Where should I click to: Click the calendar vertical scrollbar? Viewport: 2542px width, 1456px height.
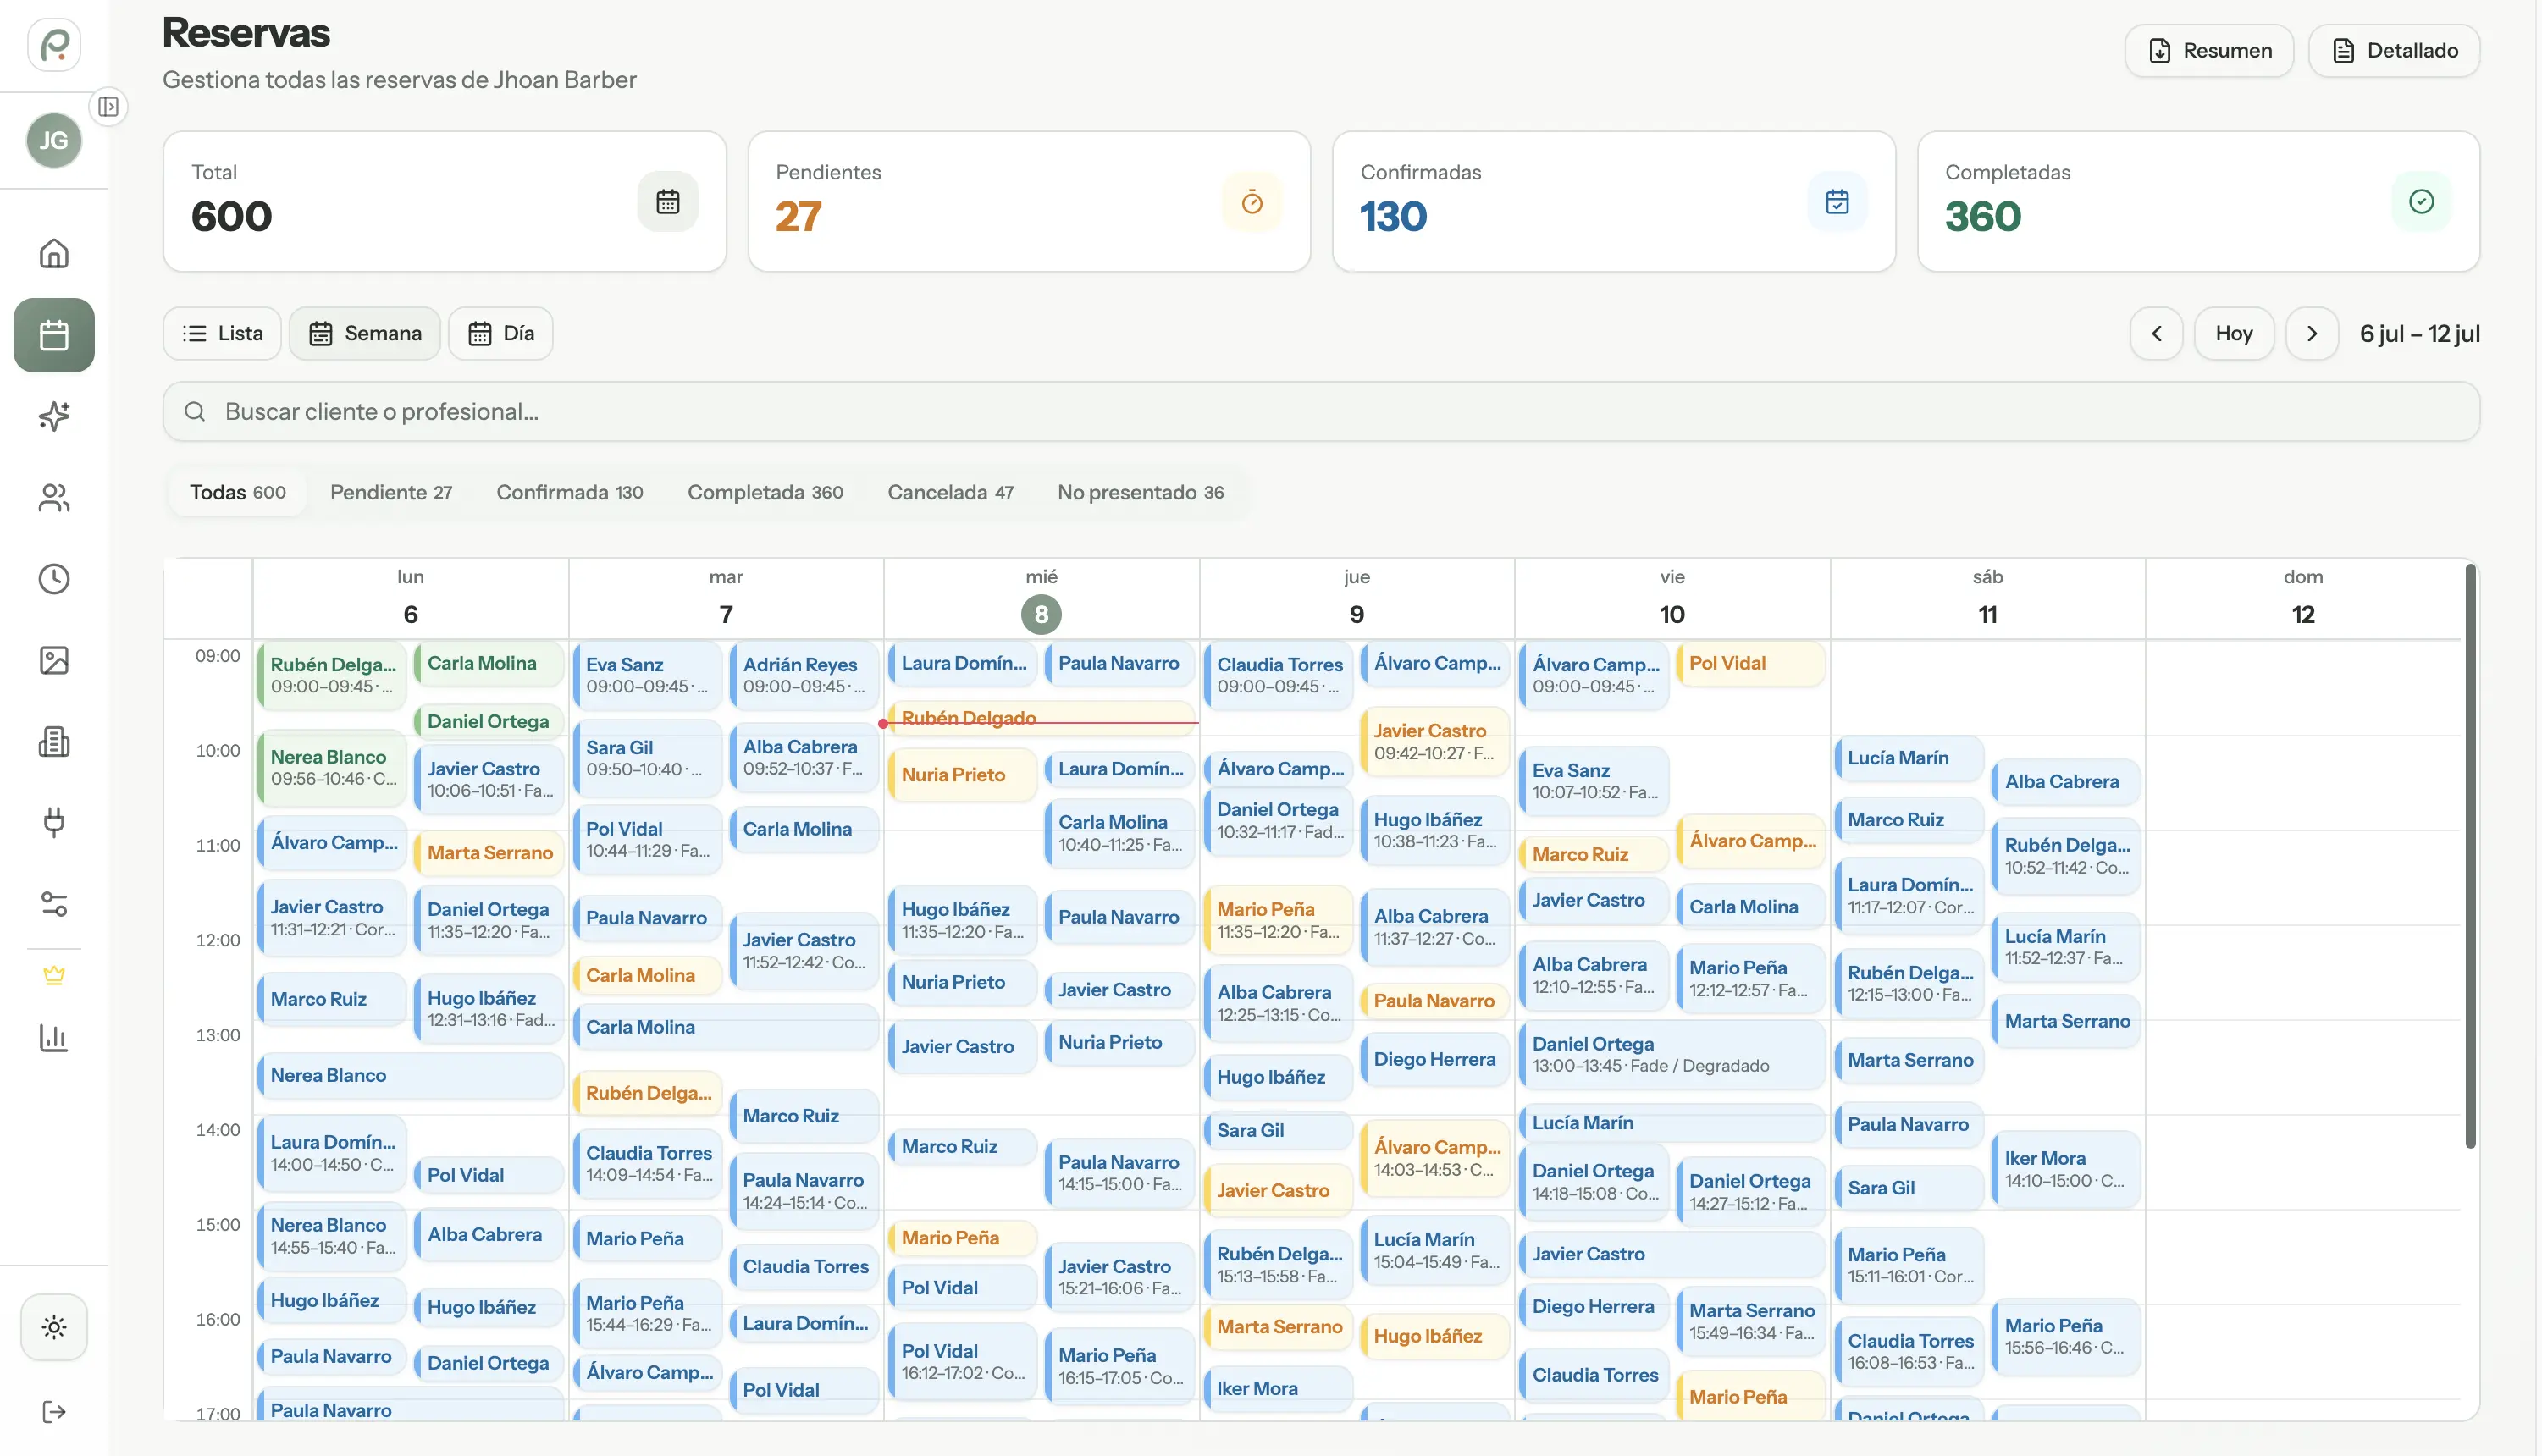pos(2470,856)
